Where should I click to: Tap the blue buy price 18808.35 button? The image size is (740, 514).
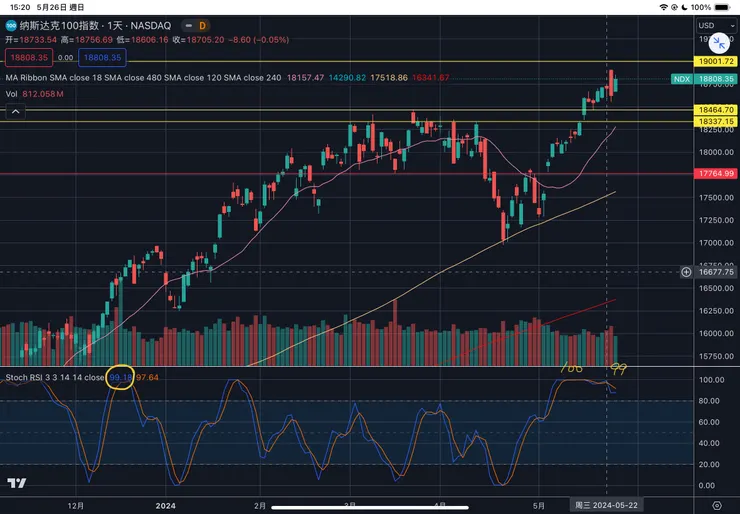(102, 58)
